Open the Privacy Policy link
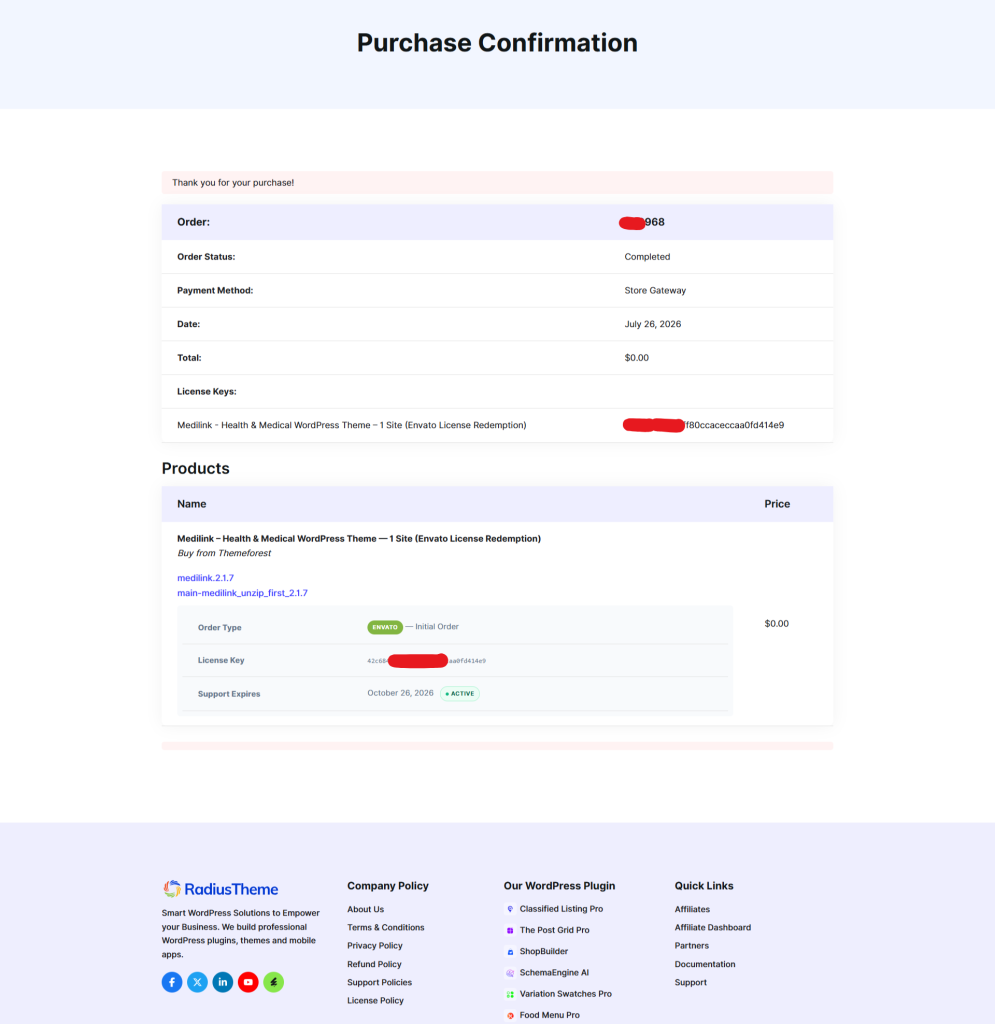995x1024 pixels. [x=375, y=946]
